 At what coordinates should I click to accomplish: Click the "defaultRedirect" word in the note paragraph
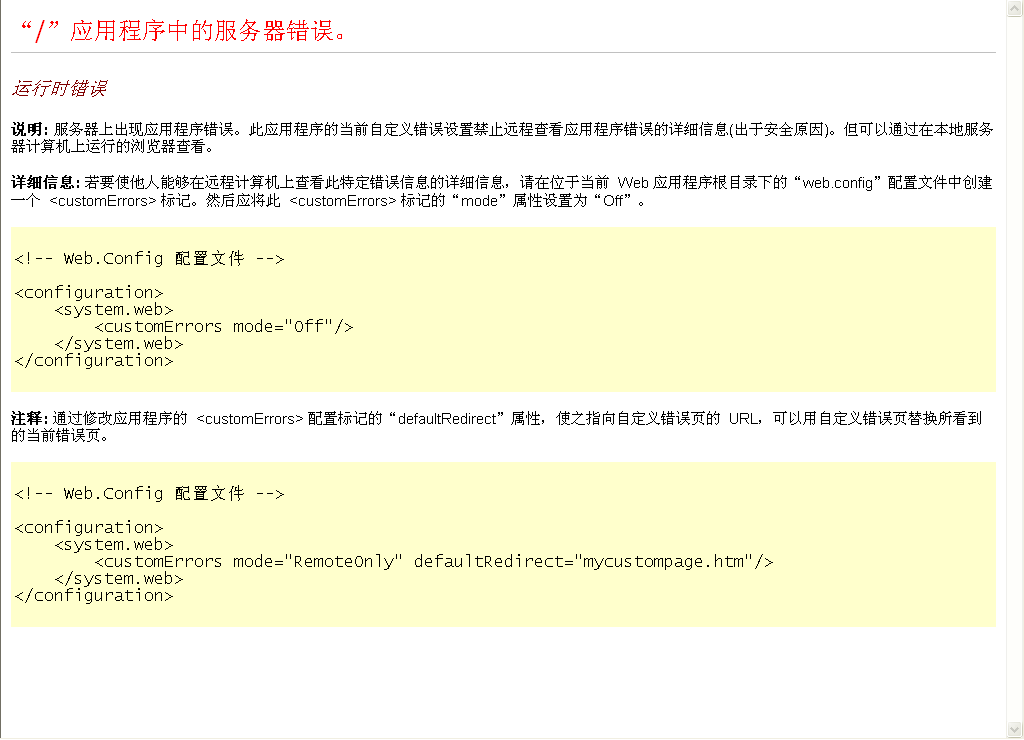coord(447,419)
